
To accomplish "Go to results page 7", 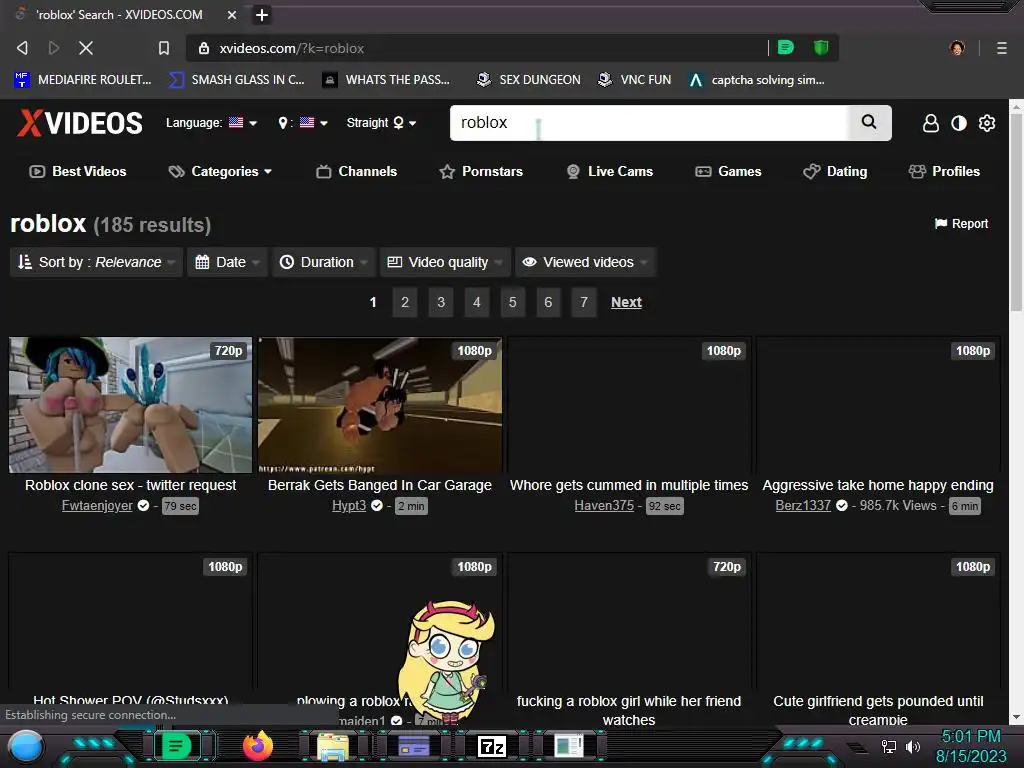I will point(584,302).
